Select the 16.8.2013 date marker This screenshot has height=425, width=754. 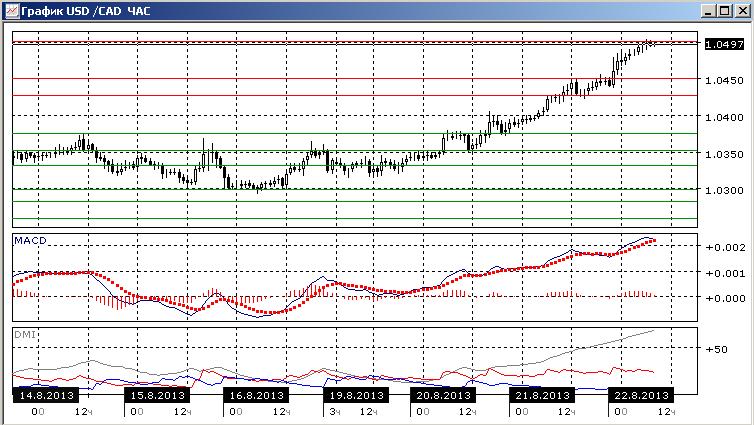point(256,395)
